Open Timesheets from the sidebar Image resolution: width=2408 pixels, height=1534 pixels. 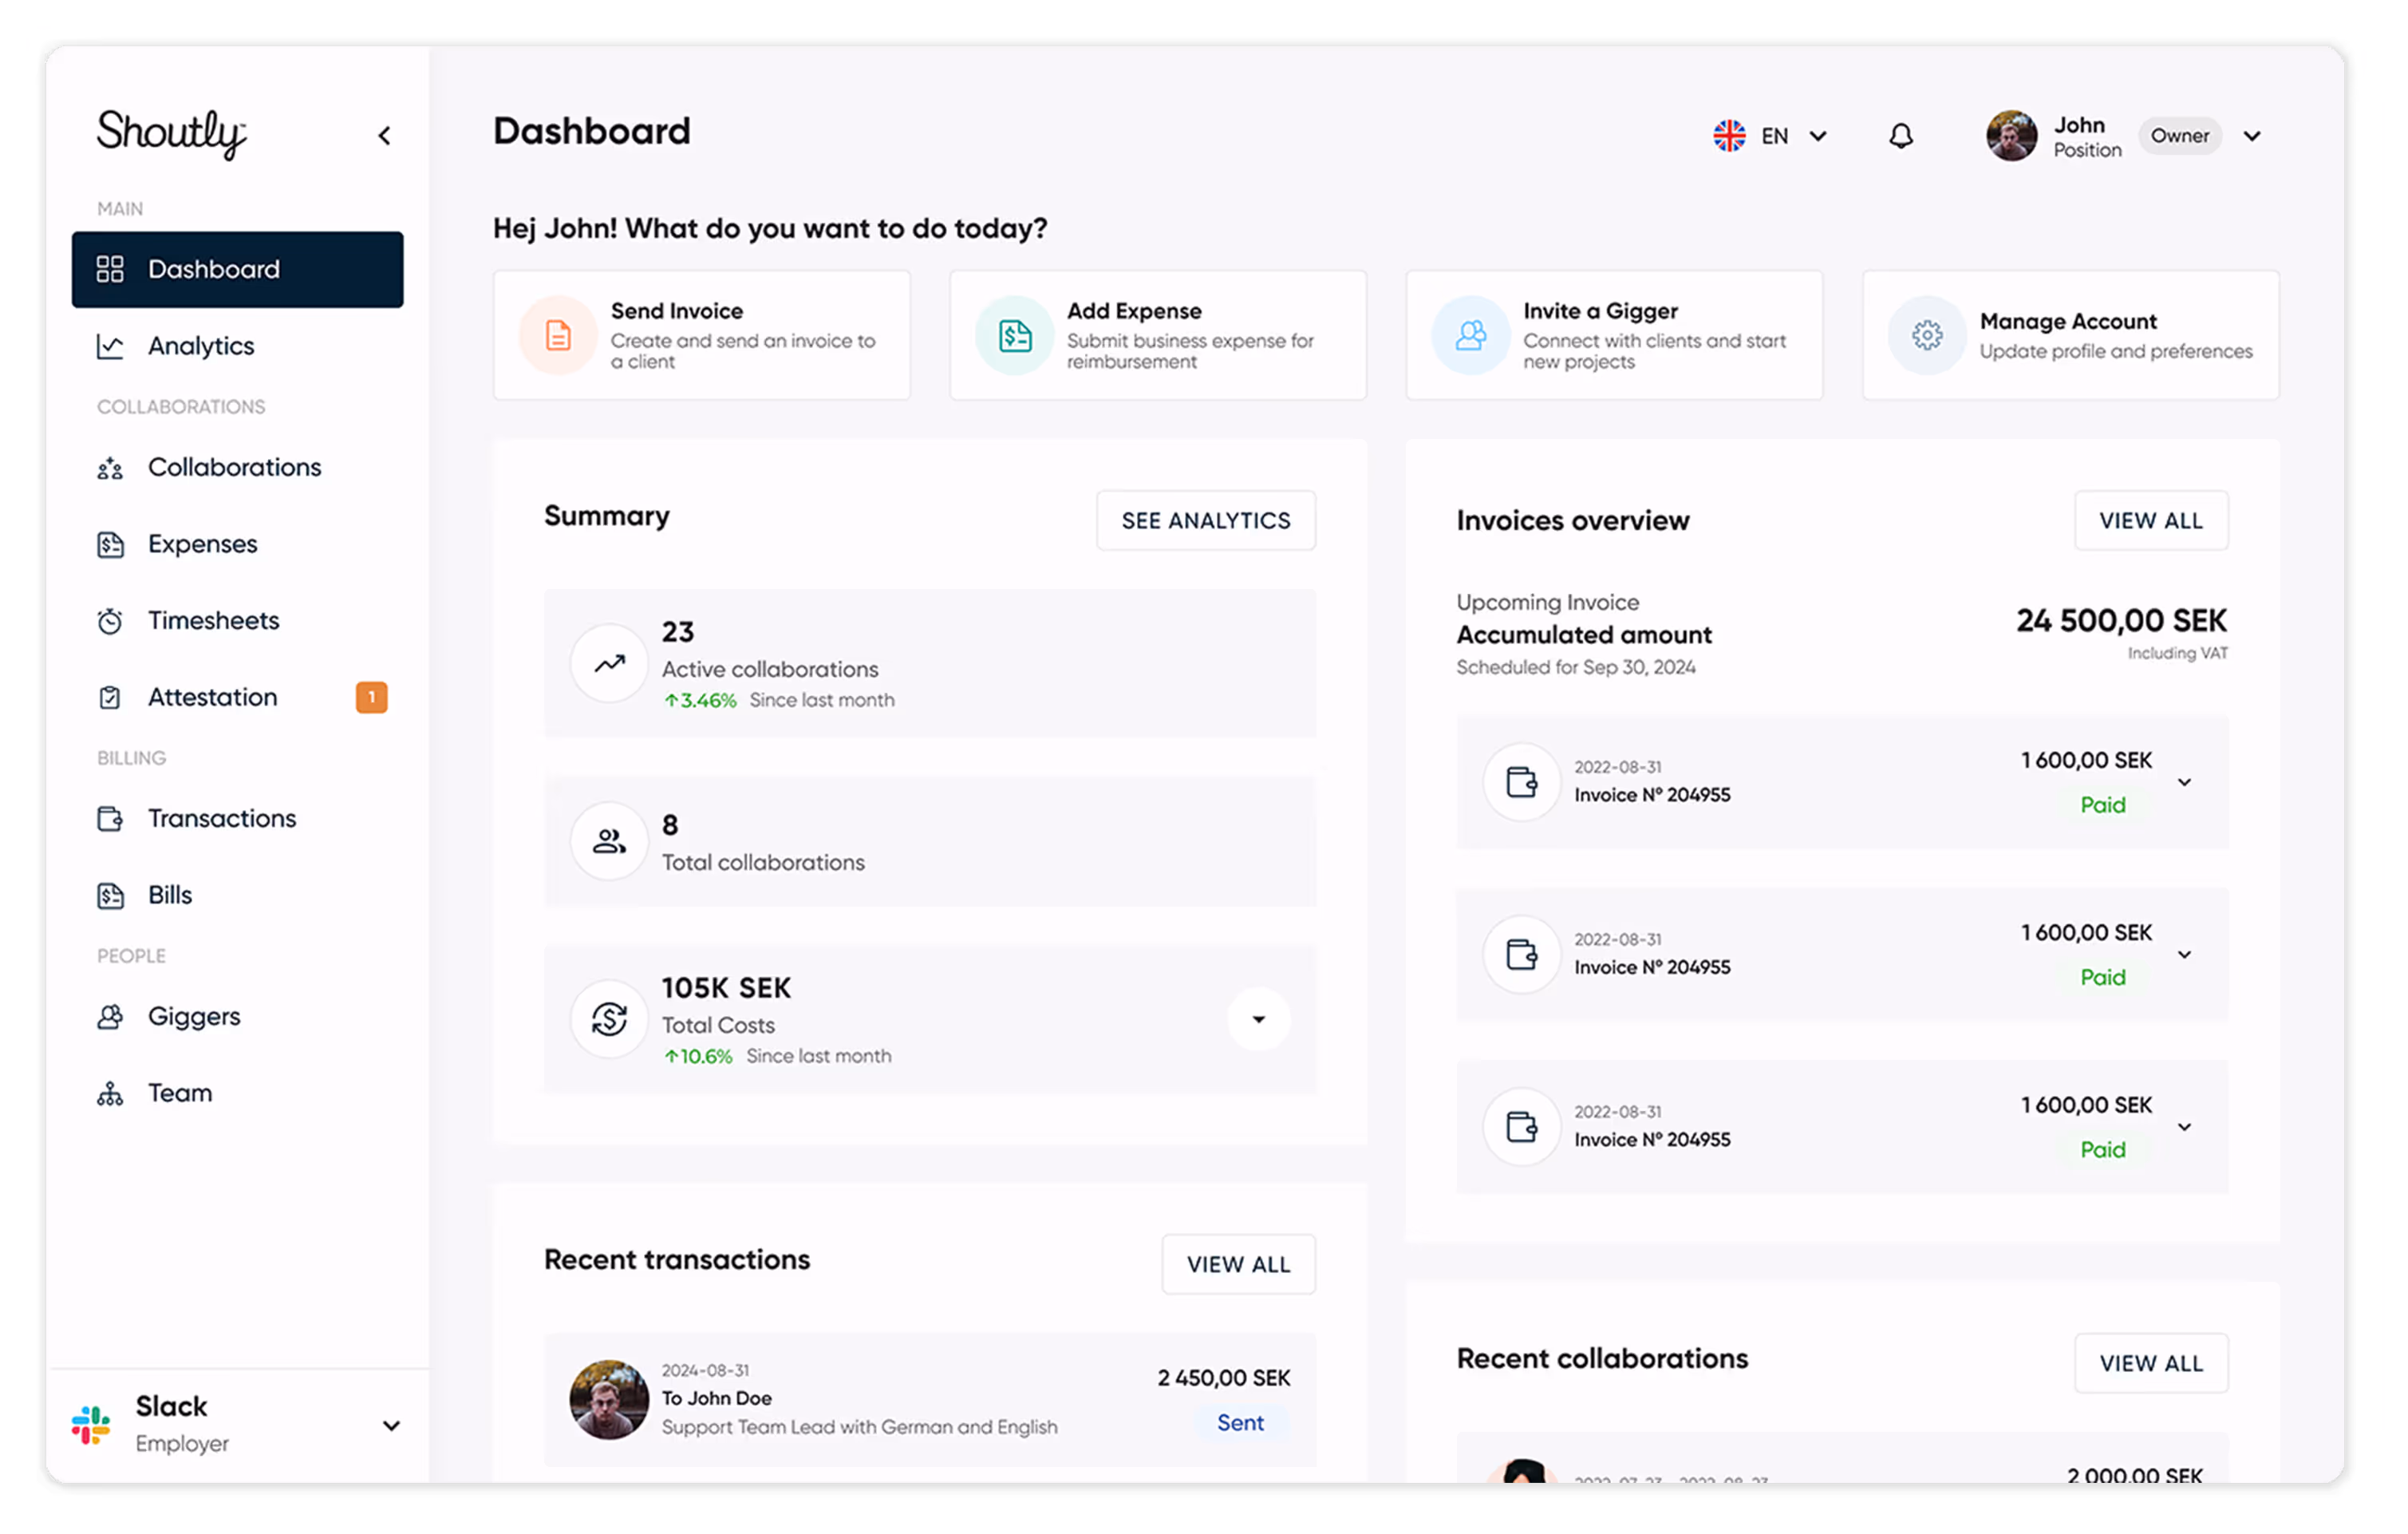[213, 620]
